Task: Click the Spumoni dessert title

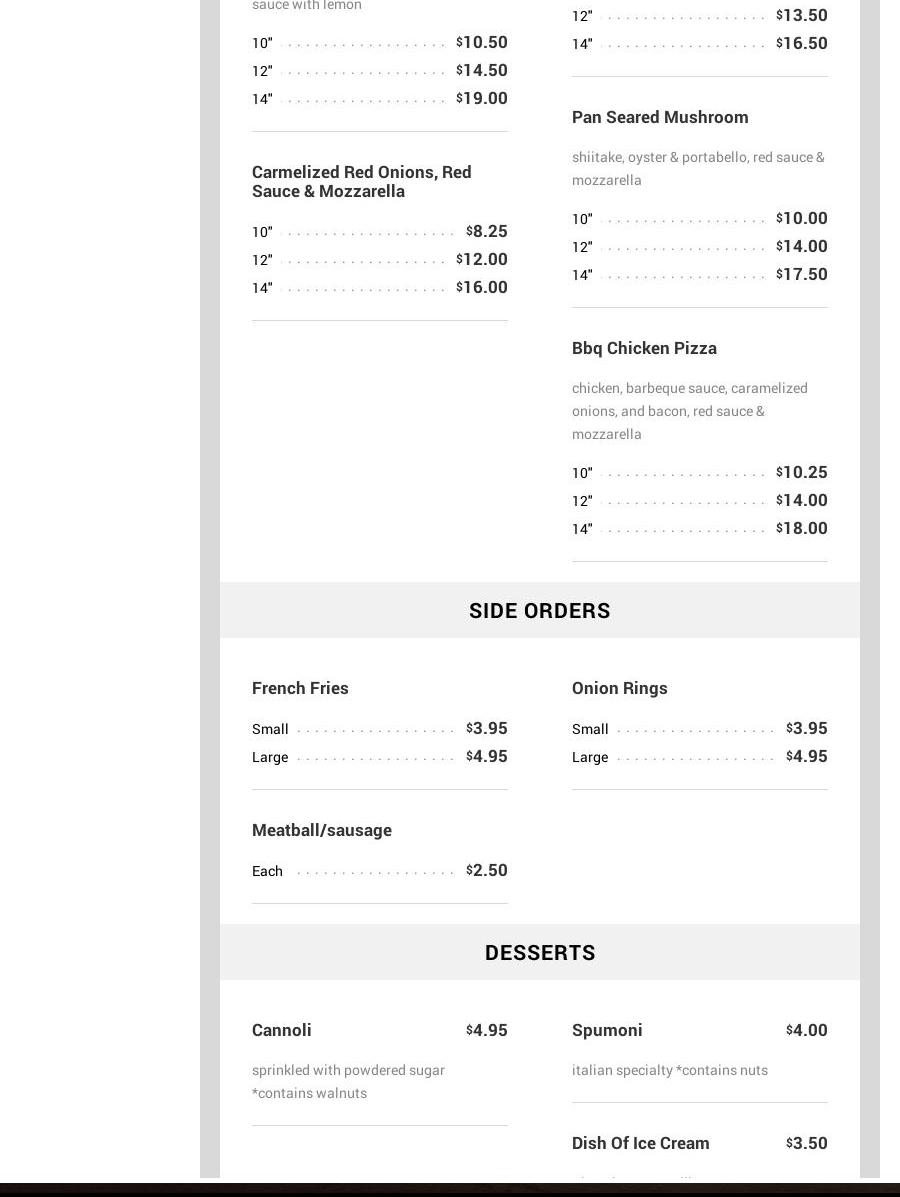Action: point(607,1030)
